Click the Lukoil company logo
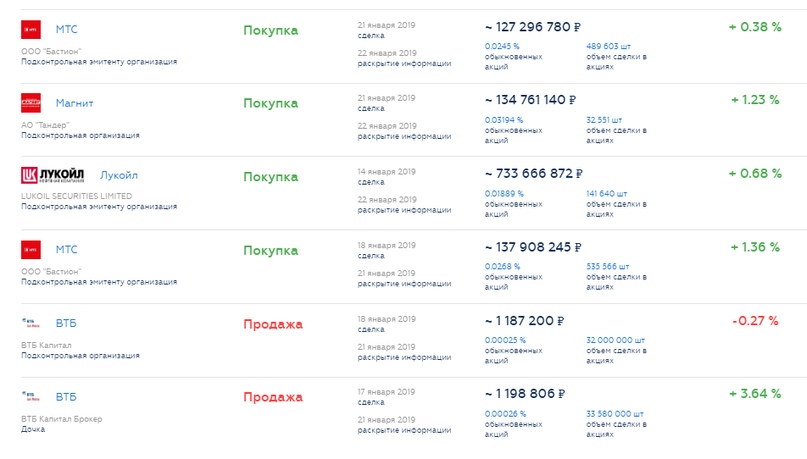Image resolution: width=807 pixels, height=459 pixels. coord(55,175)
